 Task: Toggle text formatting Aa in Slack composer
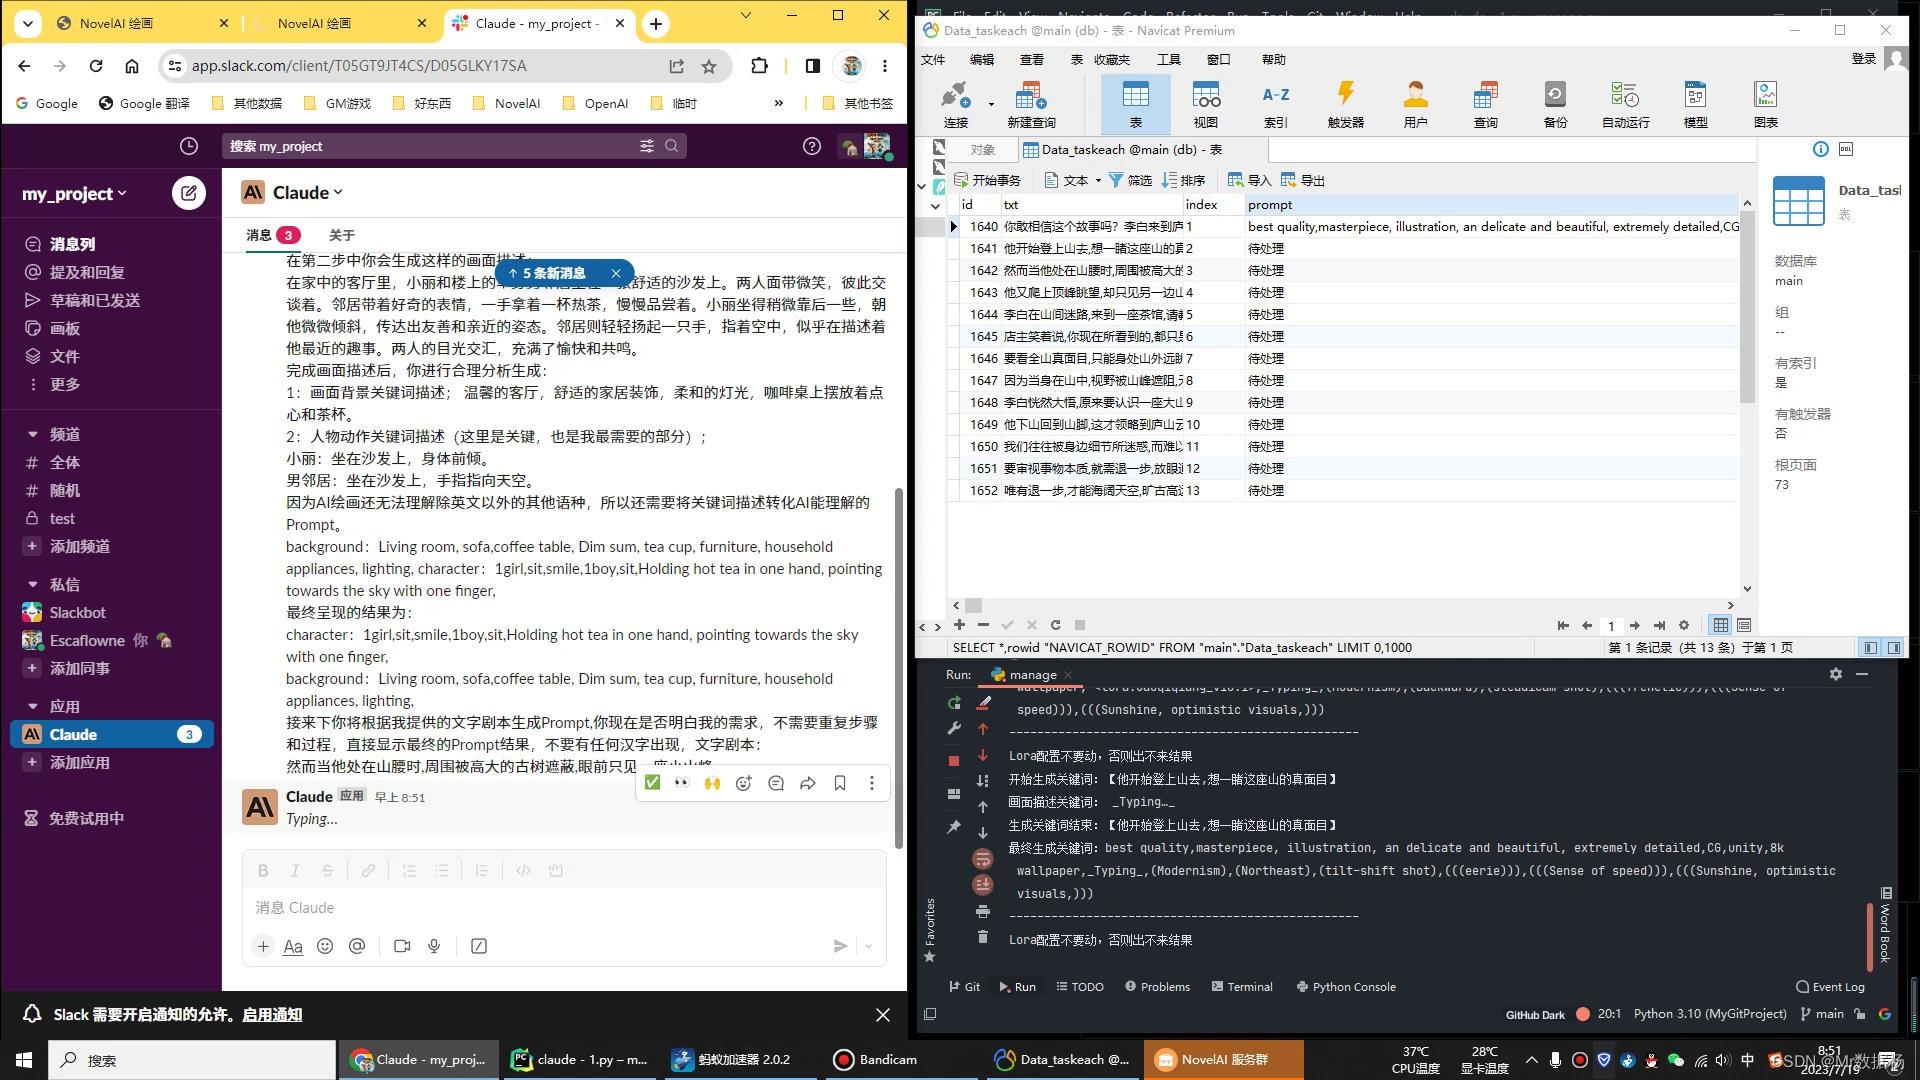[x=293, y=946]
